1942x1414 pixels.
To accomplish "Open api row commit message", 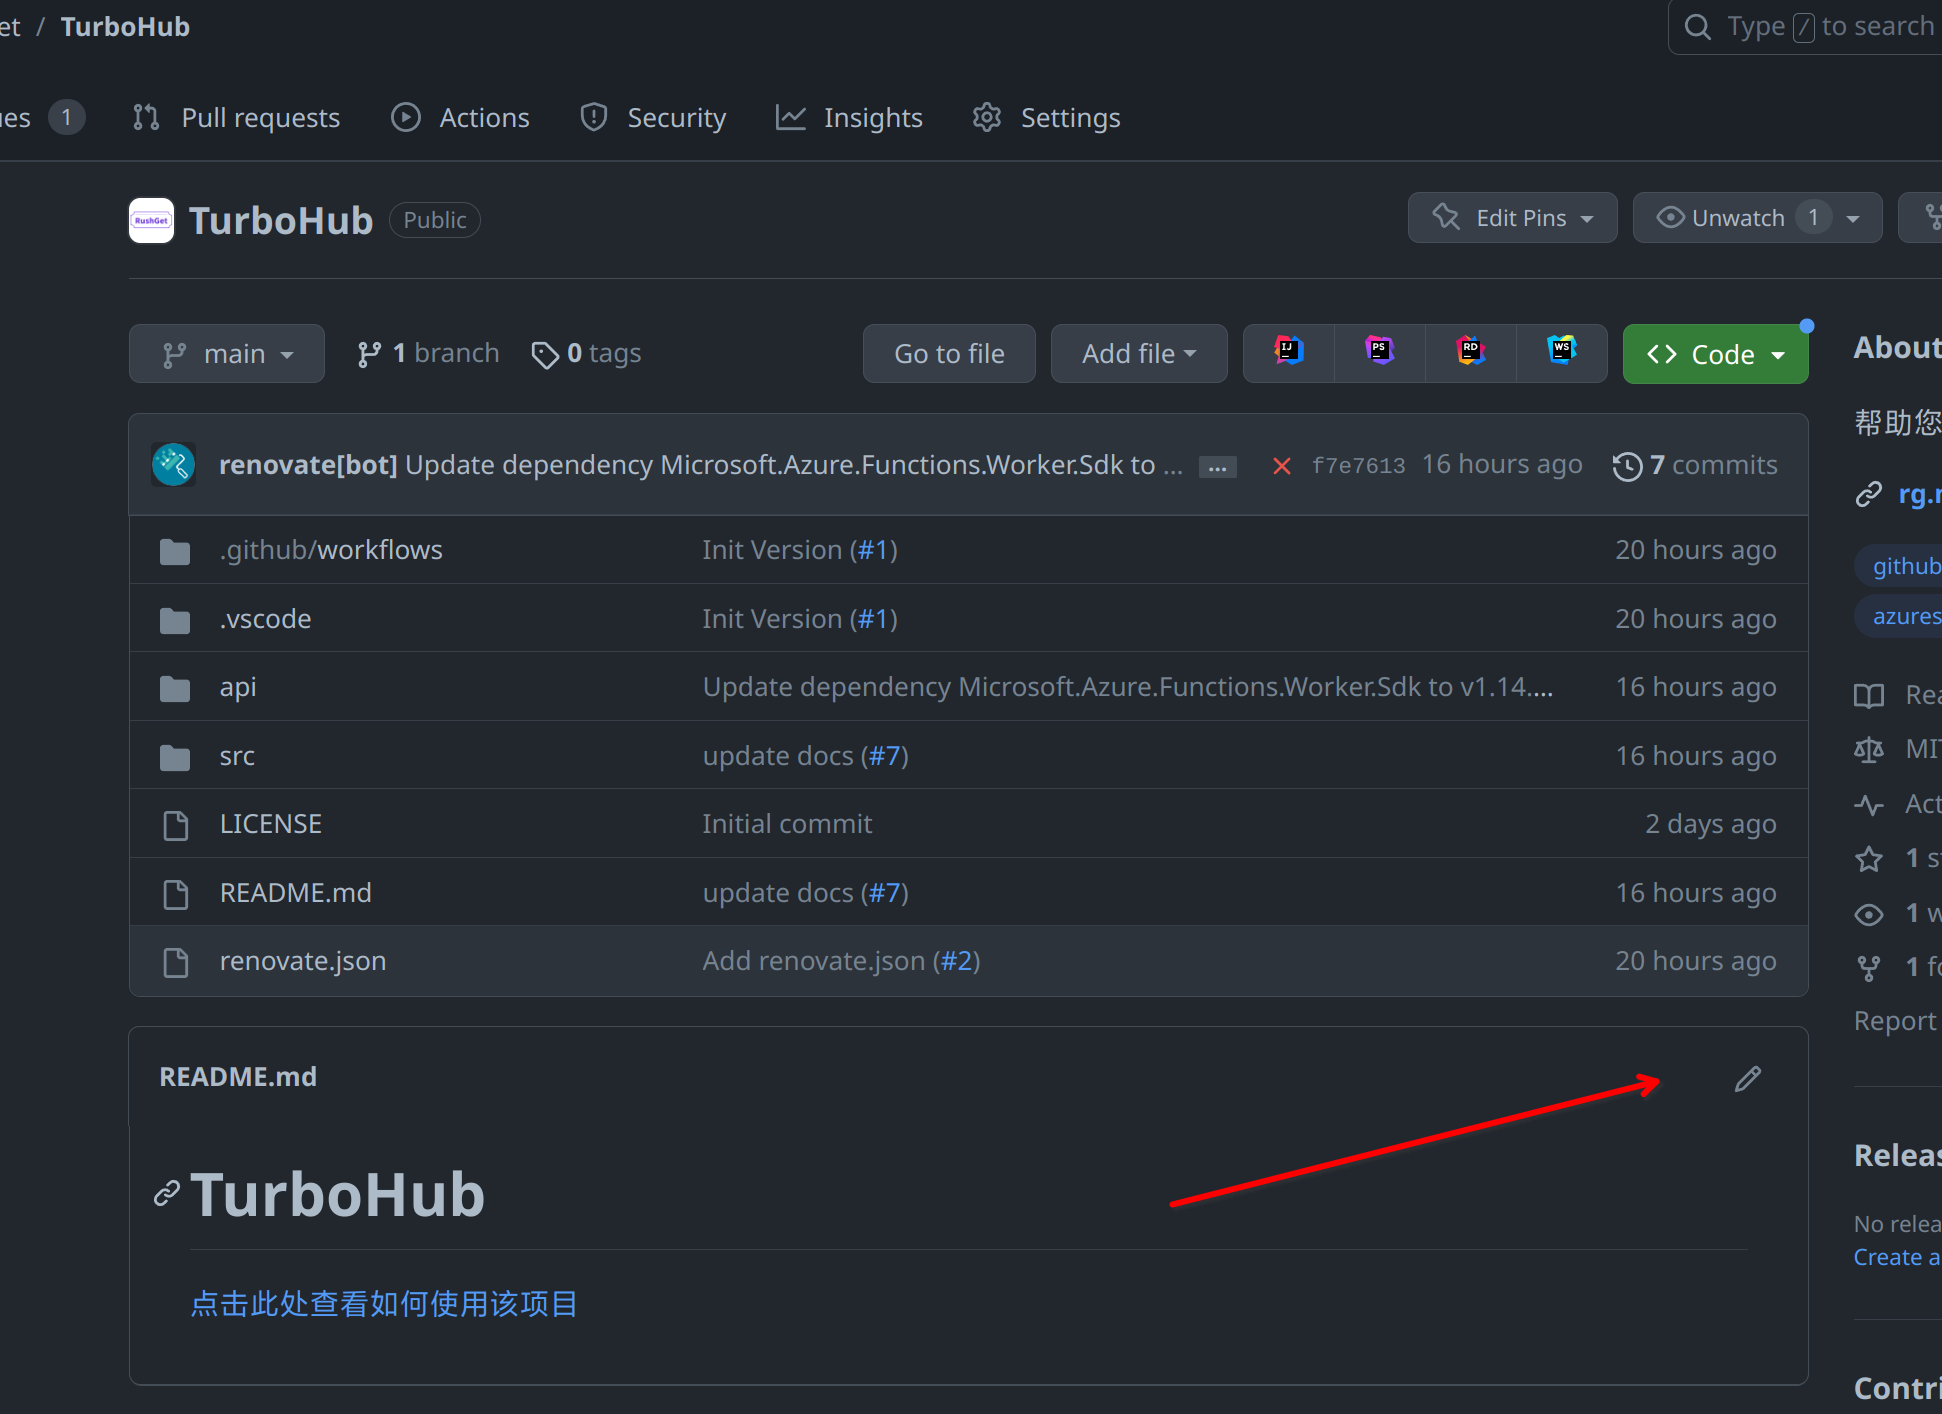I will pos(1128,687).
